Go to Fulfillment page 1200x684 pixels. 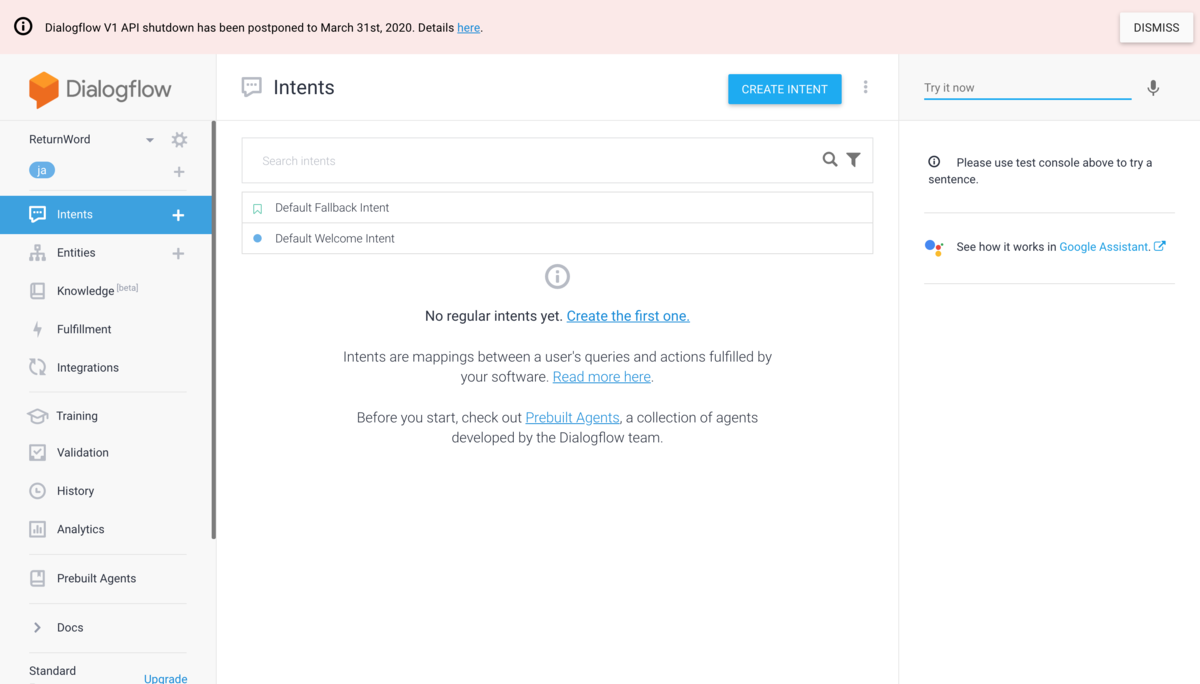[84, 329]
